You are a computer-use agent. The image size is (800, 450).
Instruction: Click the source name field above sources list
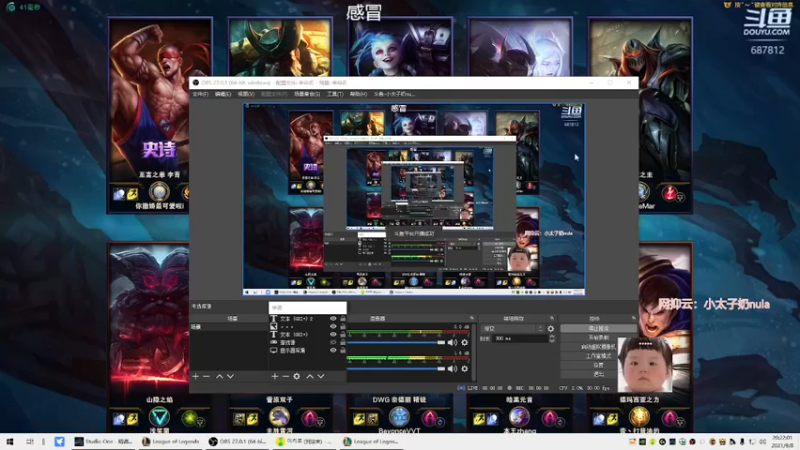308,308
